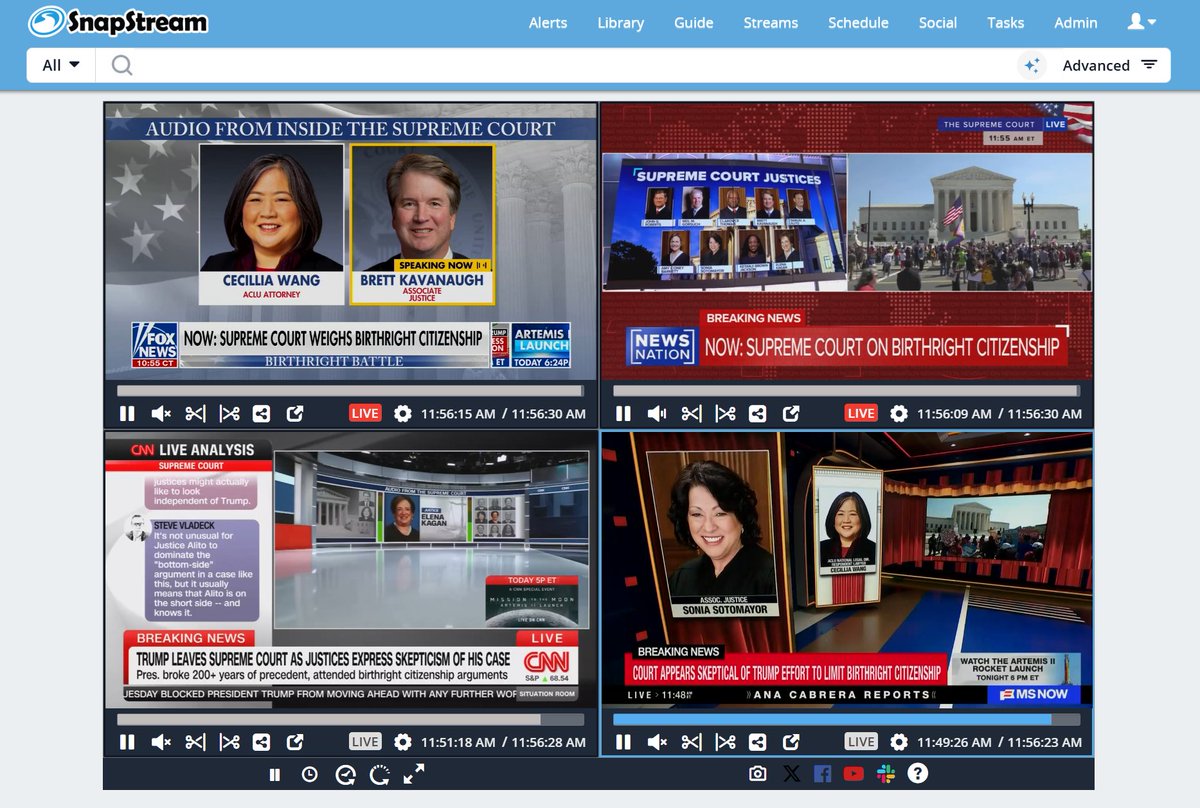The width and height of the screenshot is (1200, 808).
Task: Open settings gear on CNN player
Action: 403,742
